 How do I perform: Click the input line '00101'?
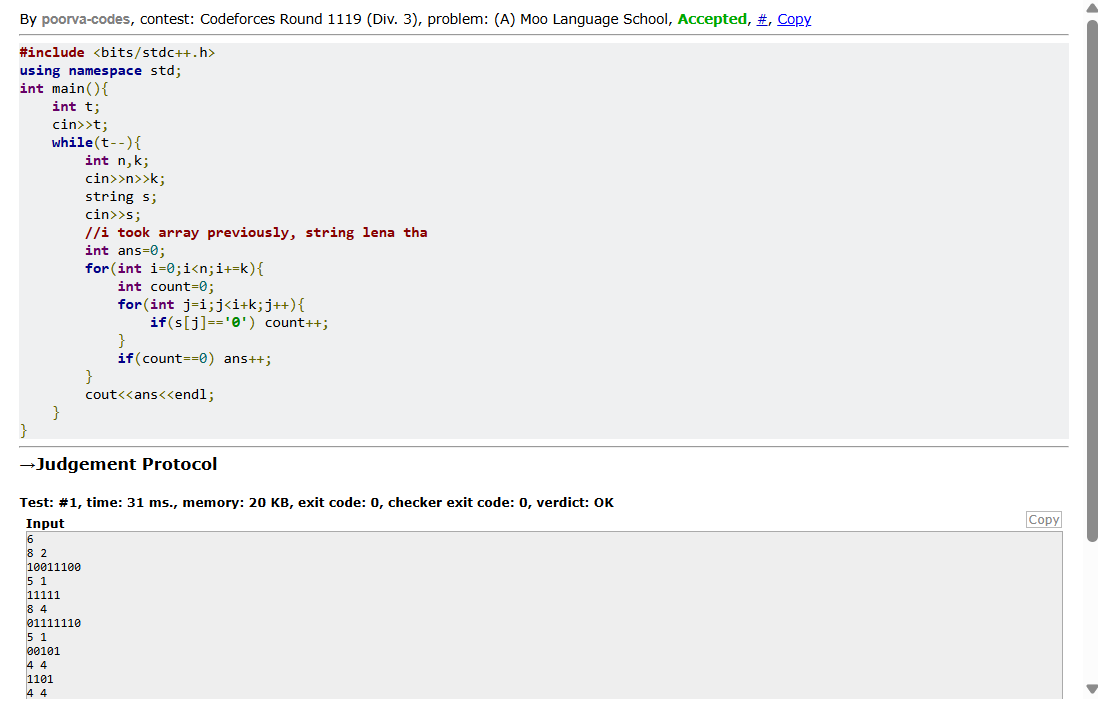pos(43,651)
